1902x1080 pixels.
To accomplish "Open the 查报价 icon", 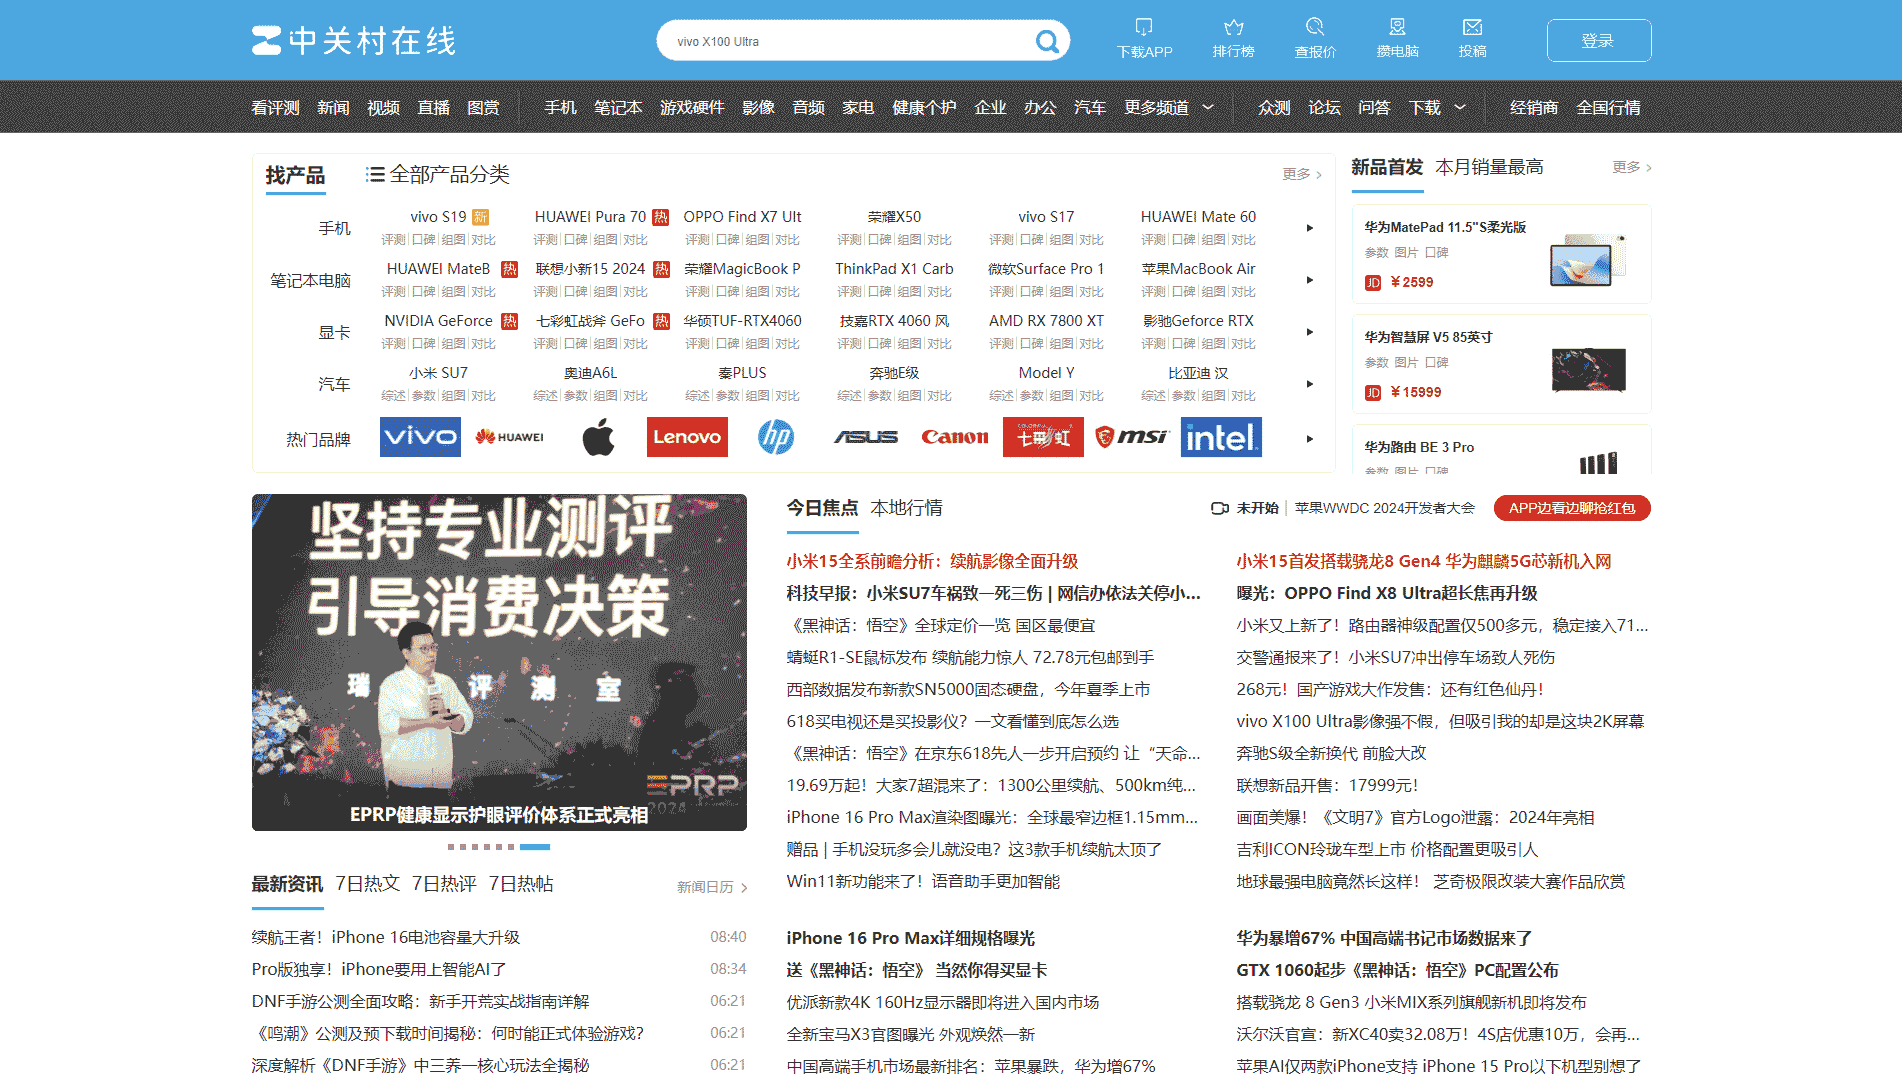I will click(x=1315, y=27).
